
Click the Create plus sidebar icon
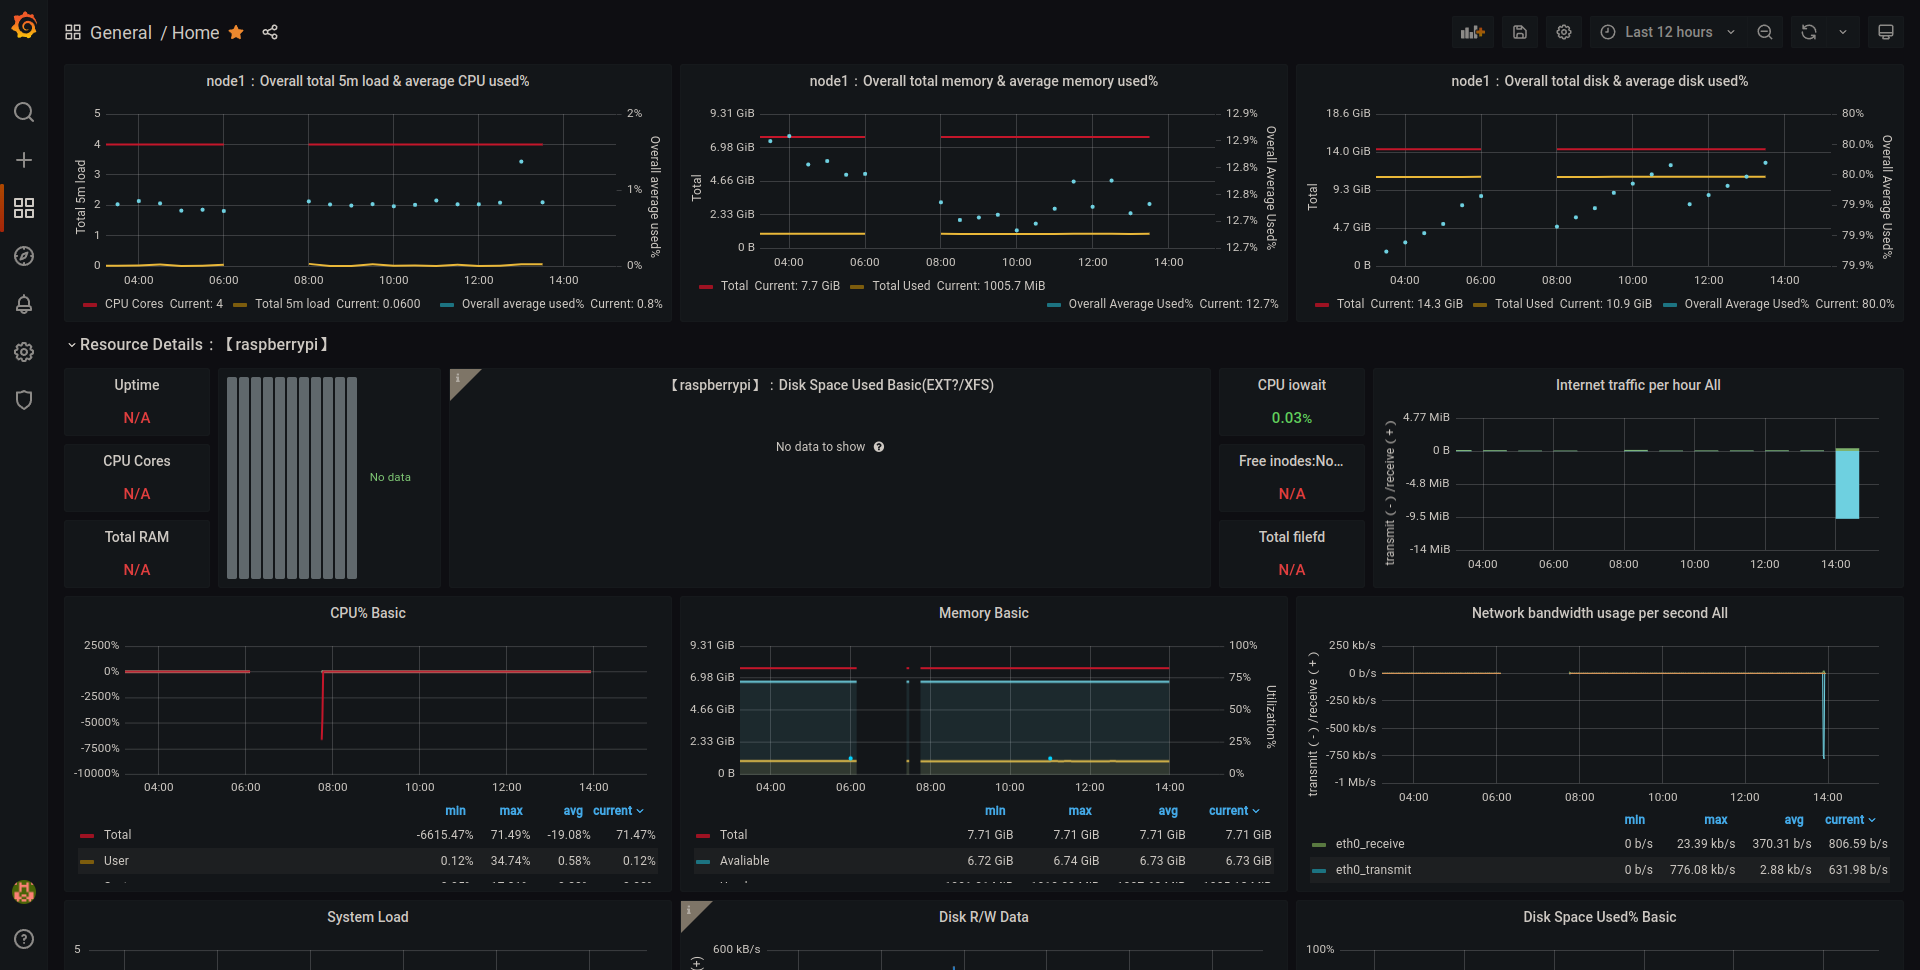[24, 160]
